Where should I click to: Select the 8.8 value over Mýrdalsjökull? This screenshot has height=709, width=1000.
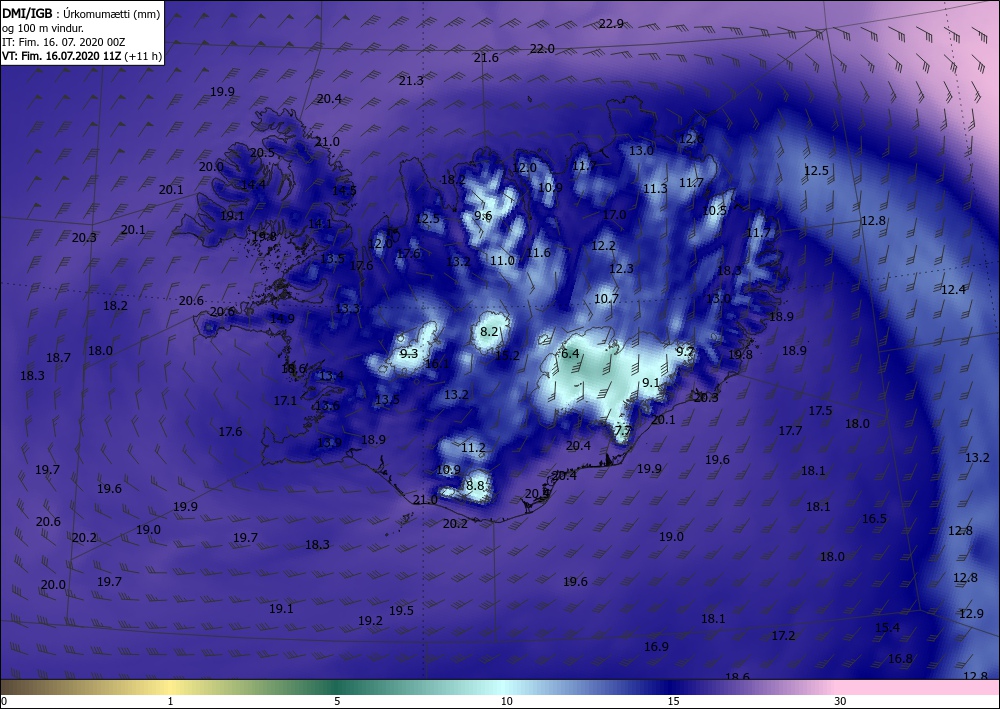coord(475,485)
